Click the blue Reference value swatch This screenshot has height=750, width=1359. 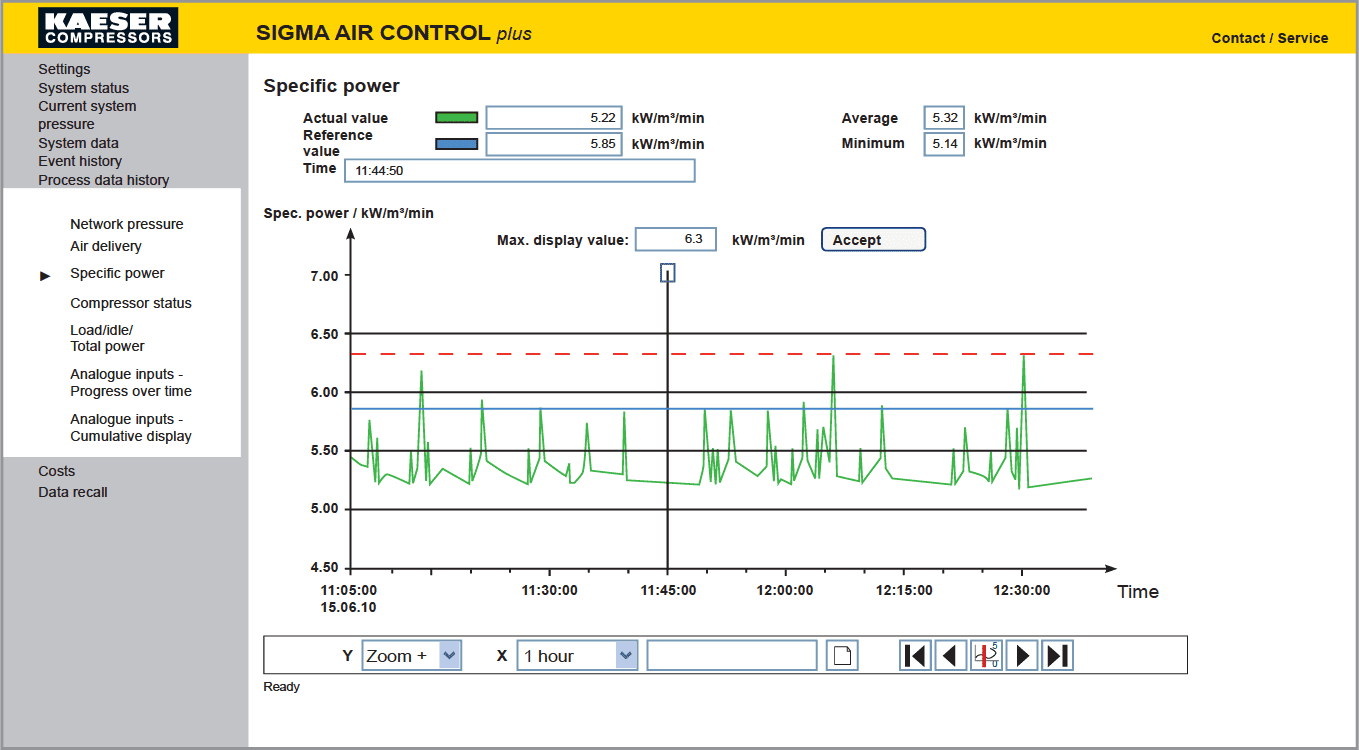tap(456, 144)
